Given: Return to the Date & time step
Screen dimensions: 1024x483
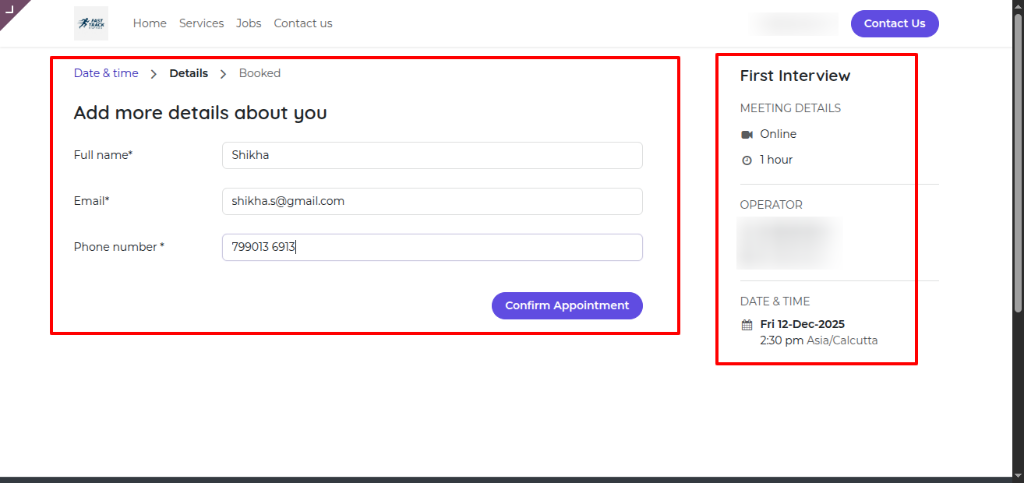Looking at the screenshot, I should (x=106, y=73).
